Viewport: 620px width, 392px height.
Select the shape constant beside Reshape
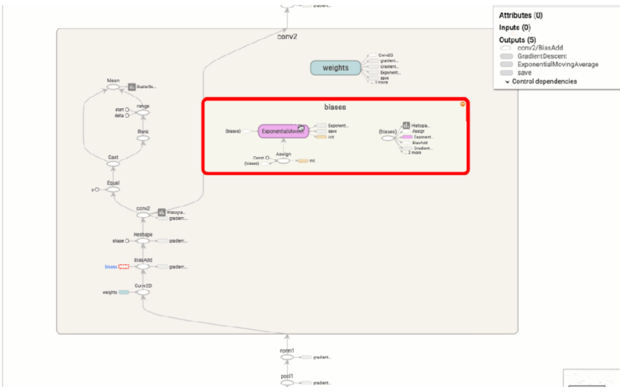click(x=127, y=241)
